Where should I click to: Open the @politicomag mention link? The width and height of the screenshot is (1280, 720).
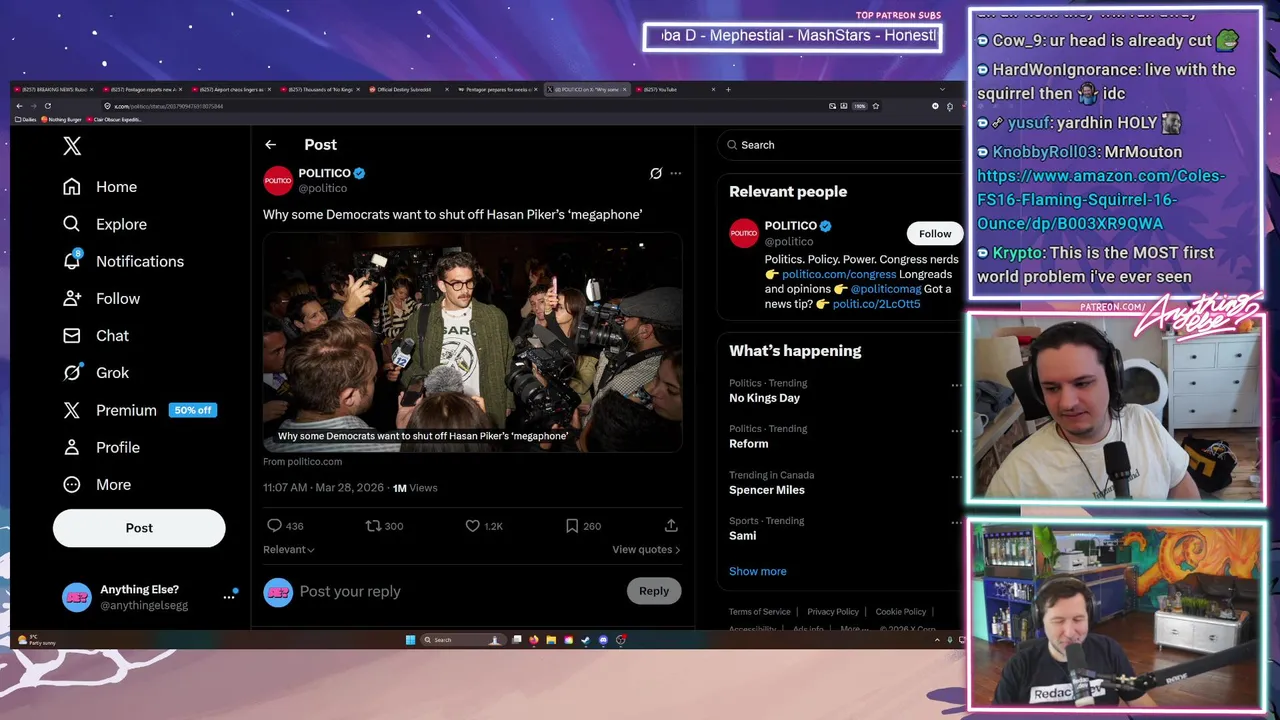885,289
